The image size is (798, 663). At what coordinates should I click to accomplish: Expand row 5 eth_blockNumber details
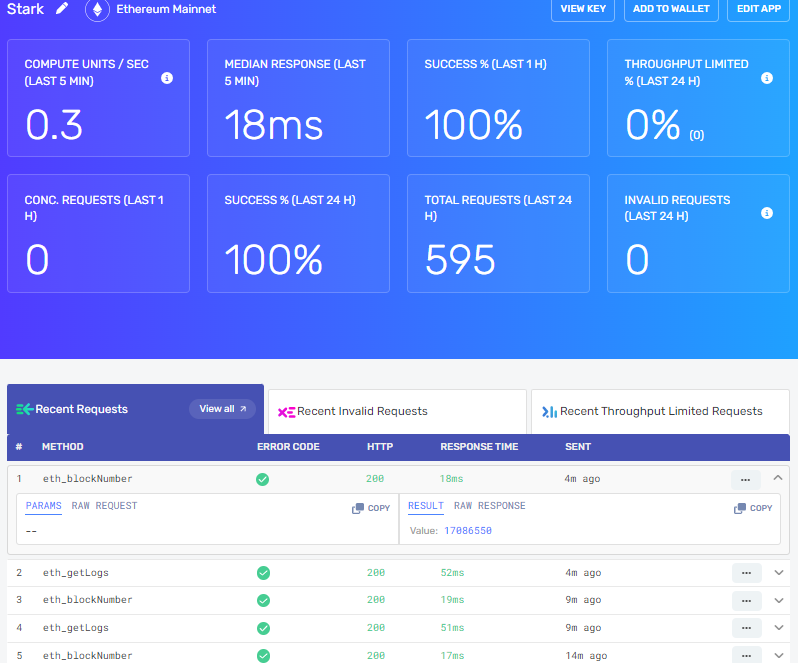point(779,655)
